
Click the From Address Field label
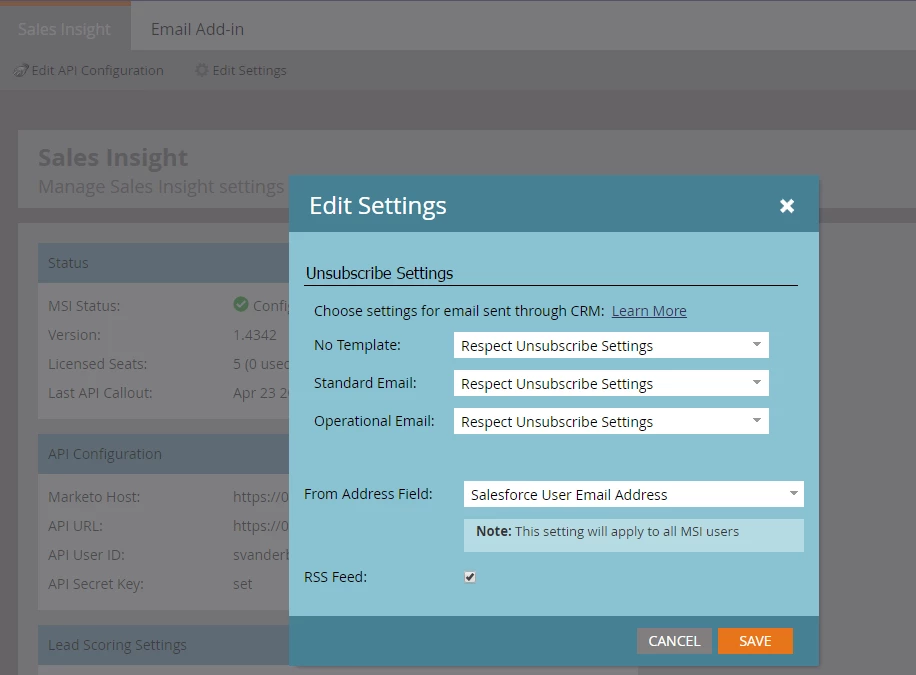coord(368,494)
